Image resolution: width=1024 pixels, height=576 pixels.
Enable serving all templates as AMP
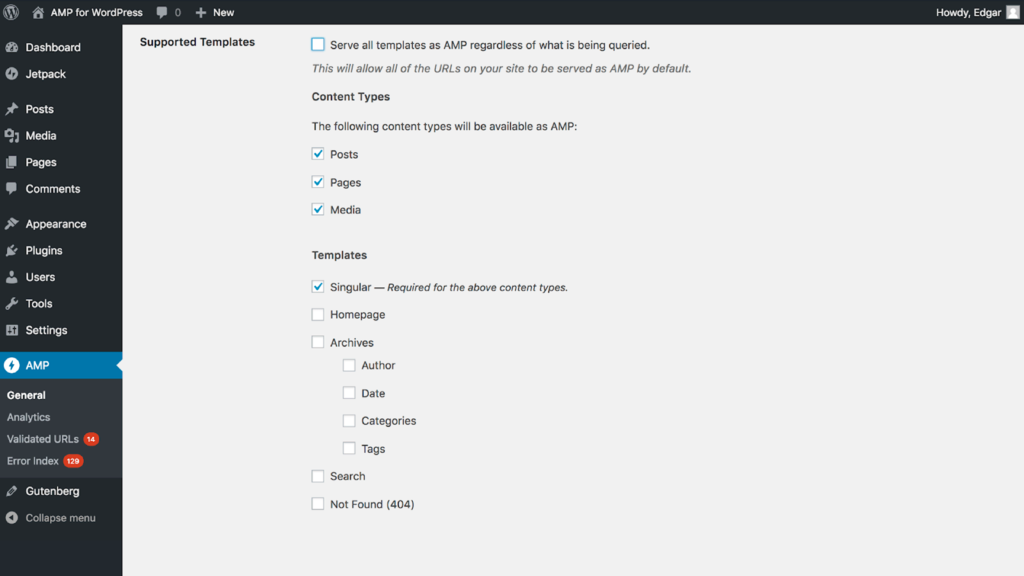(318, 45)
